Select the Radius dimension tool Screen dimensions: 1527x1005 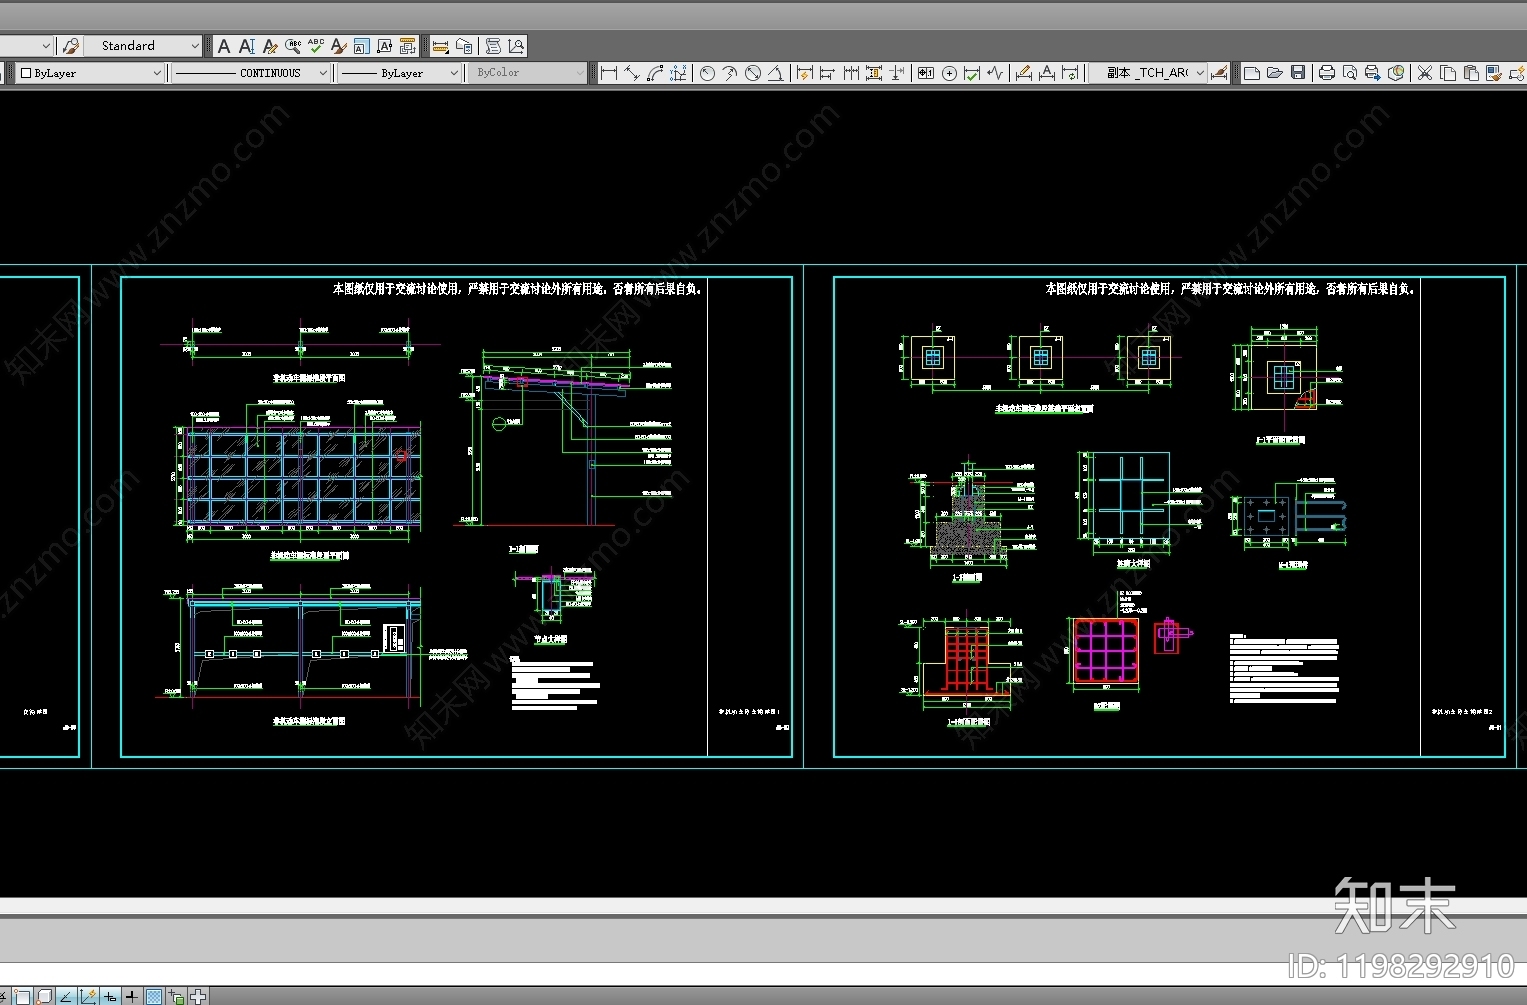coord(707,73)
